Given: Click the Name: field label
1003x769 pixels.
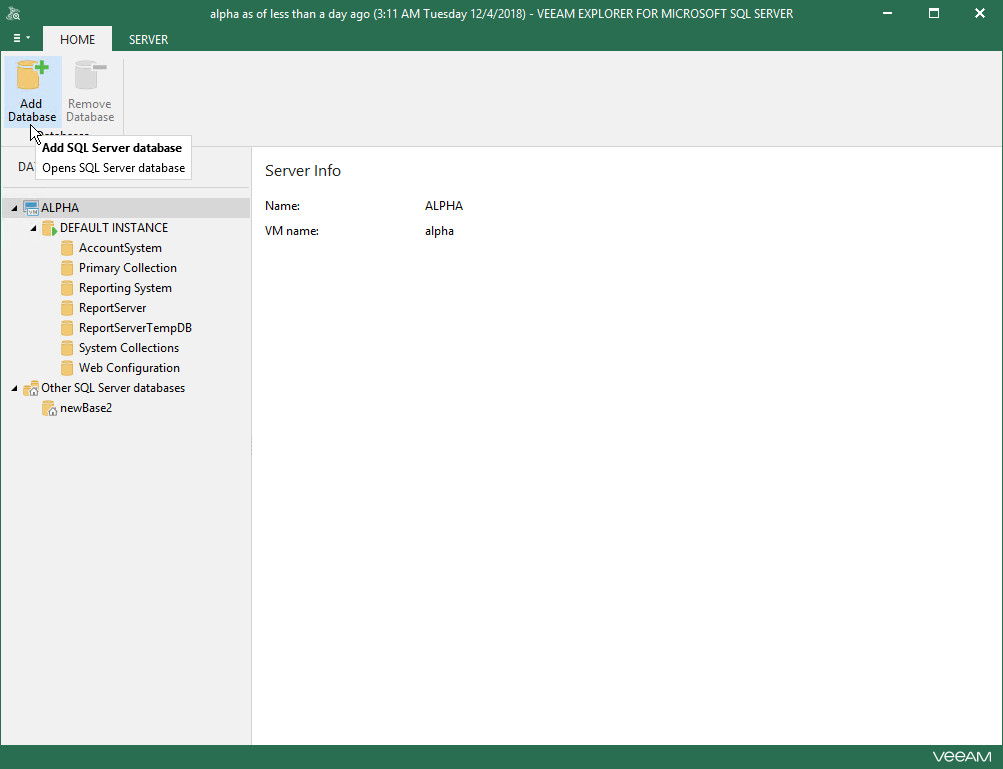Looking at the screenshot, I should click(283, 206).
